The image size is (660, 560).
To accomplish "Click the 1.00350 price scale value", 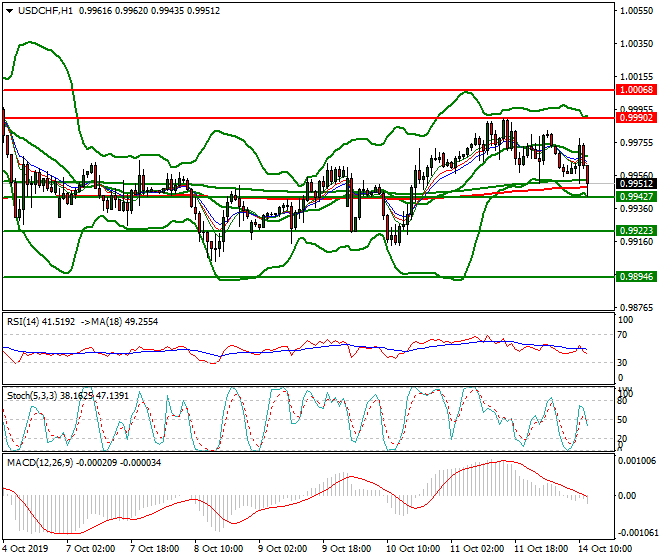I will coord(636,44).
